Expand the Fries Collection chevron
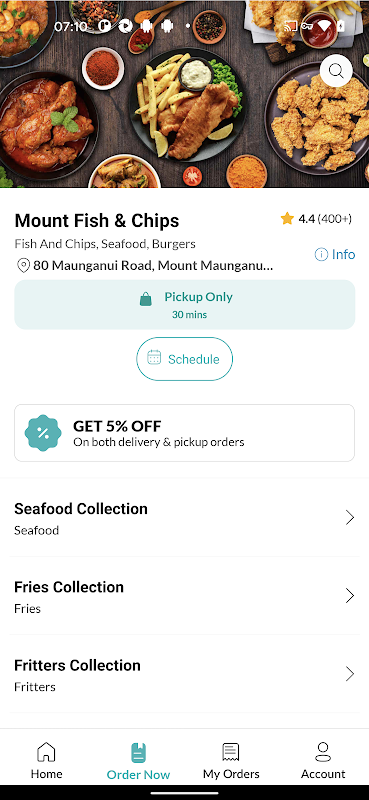 350,596
